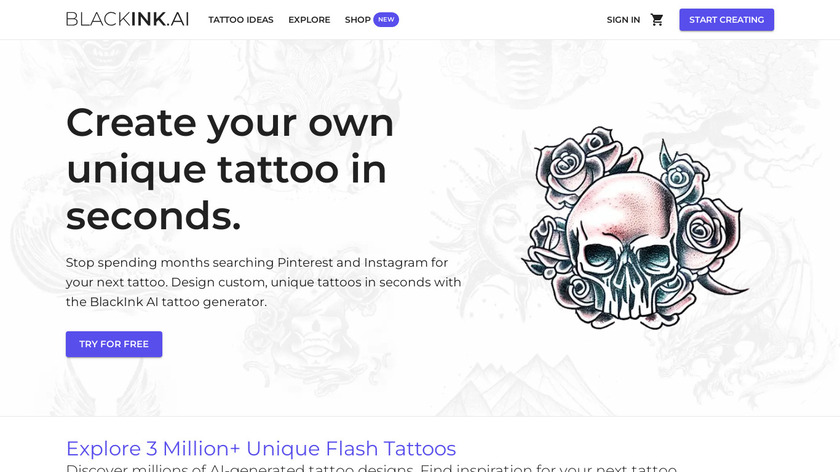Image resolution: width=840 pixels, height=472 pixels.
Task: Click the 'Explore 3 Million+ Unique Flash Tattoos' heading
Action: (x=261, y=448)
